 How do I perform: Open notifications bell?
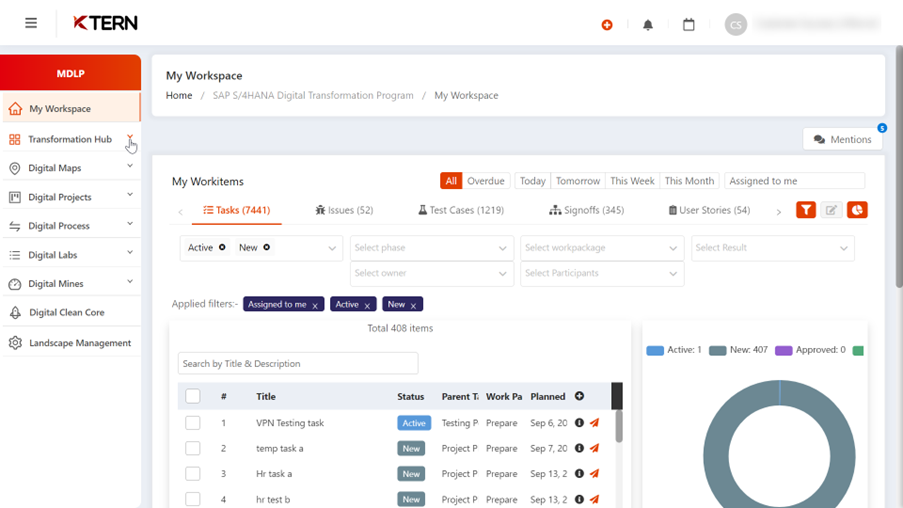click(648, 25)
